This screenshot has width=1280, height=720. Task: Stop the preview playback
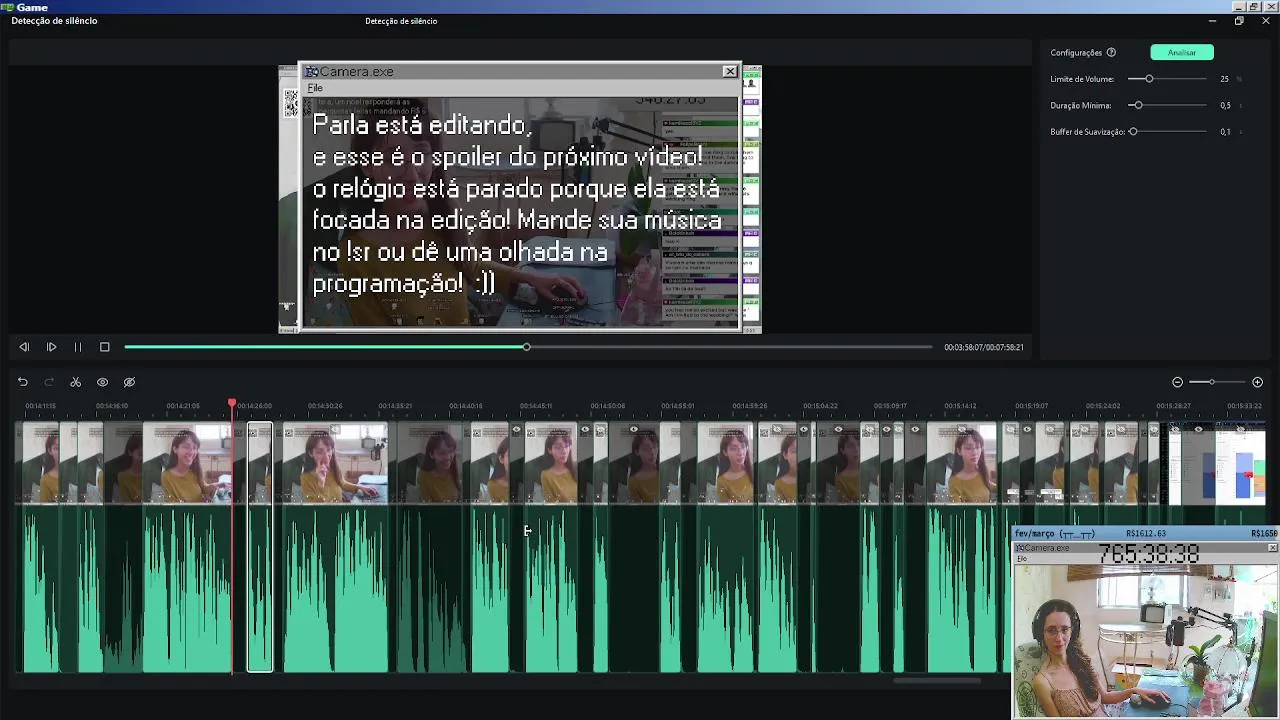pos(104,347)
